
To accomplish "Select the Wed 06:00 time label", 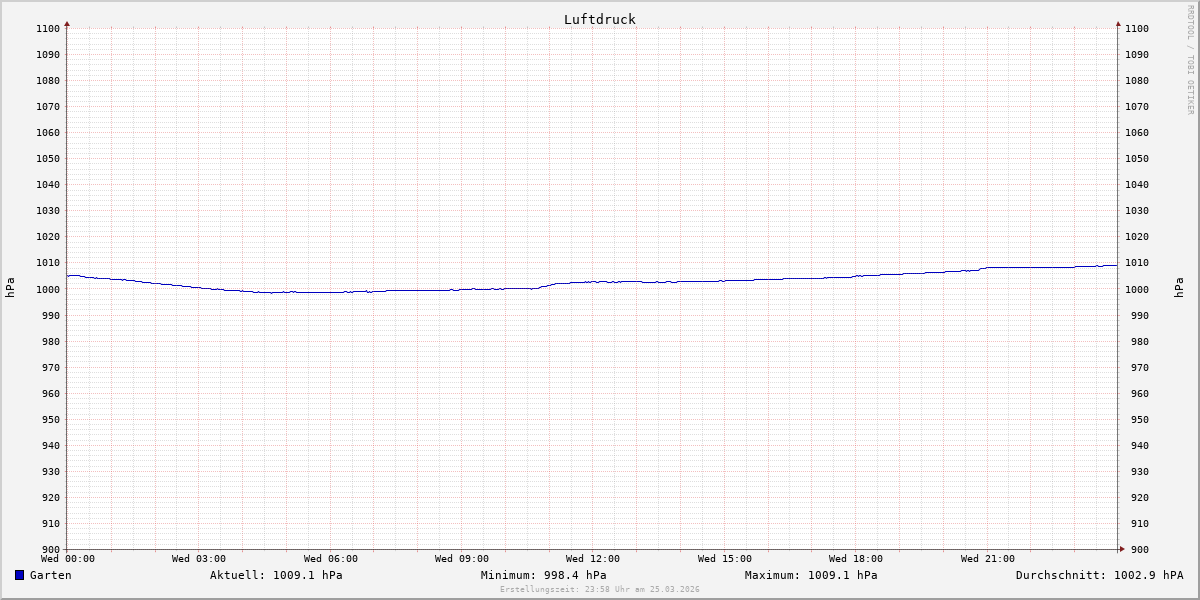I will point(331,559).
